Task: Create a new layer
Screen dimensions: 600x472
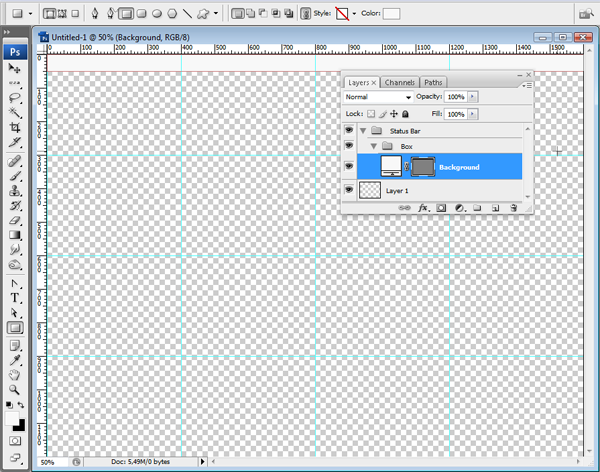Action: tap(495, 208)
